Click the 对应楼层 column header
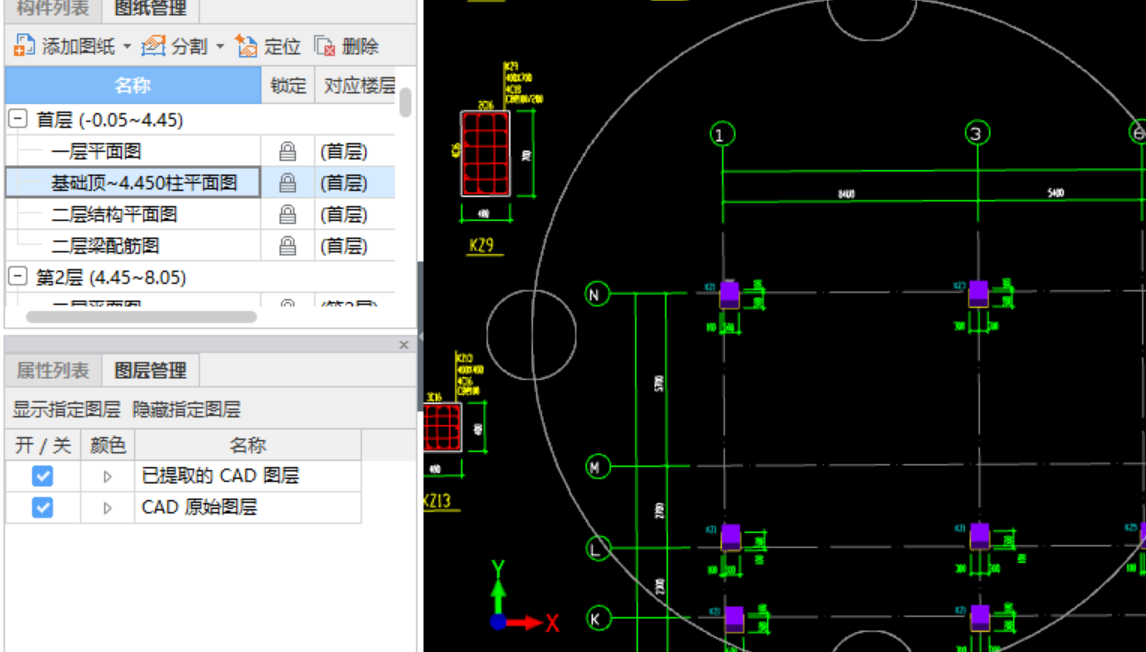Image resolution: width=1146 pixels, height=652 pixels. [x=355, y=85]
